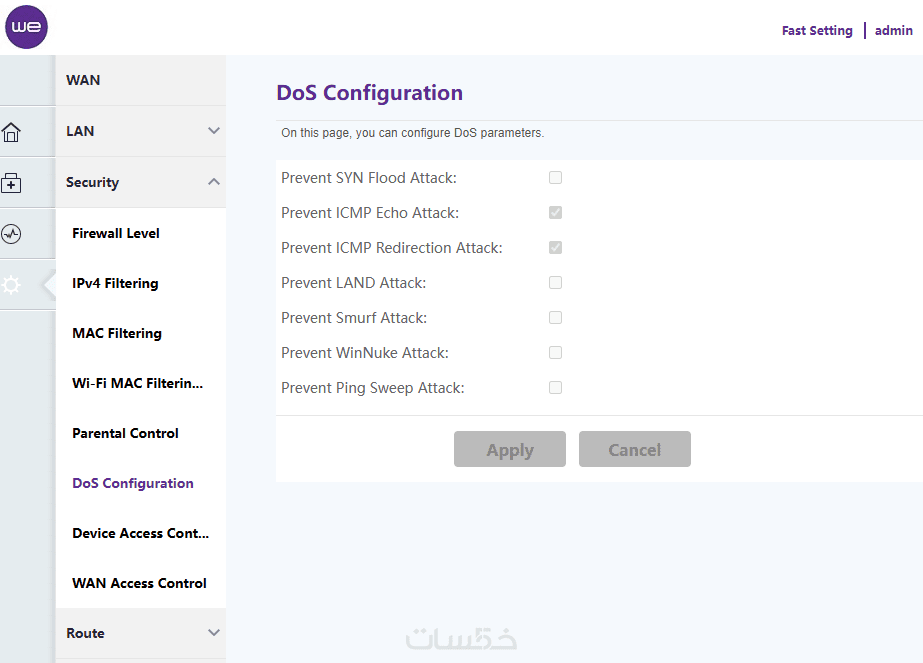Expand the Route menu chevron
This screenshot has height=663, width=923.
tap(213, 633)
